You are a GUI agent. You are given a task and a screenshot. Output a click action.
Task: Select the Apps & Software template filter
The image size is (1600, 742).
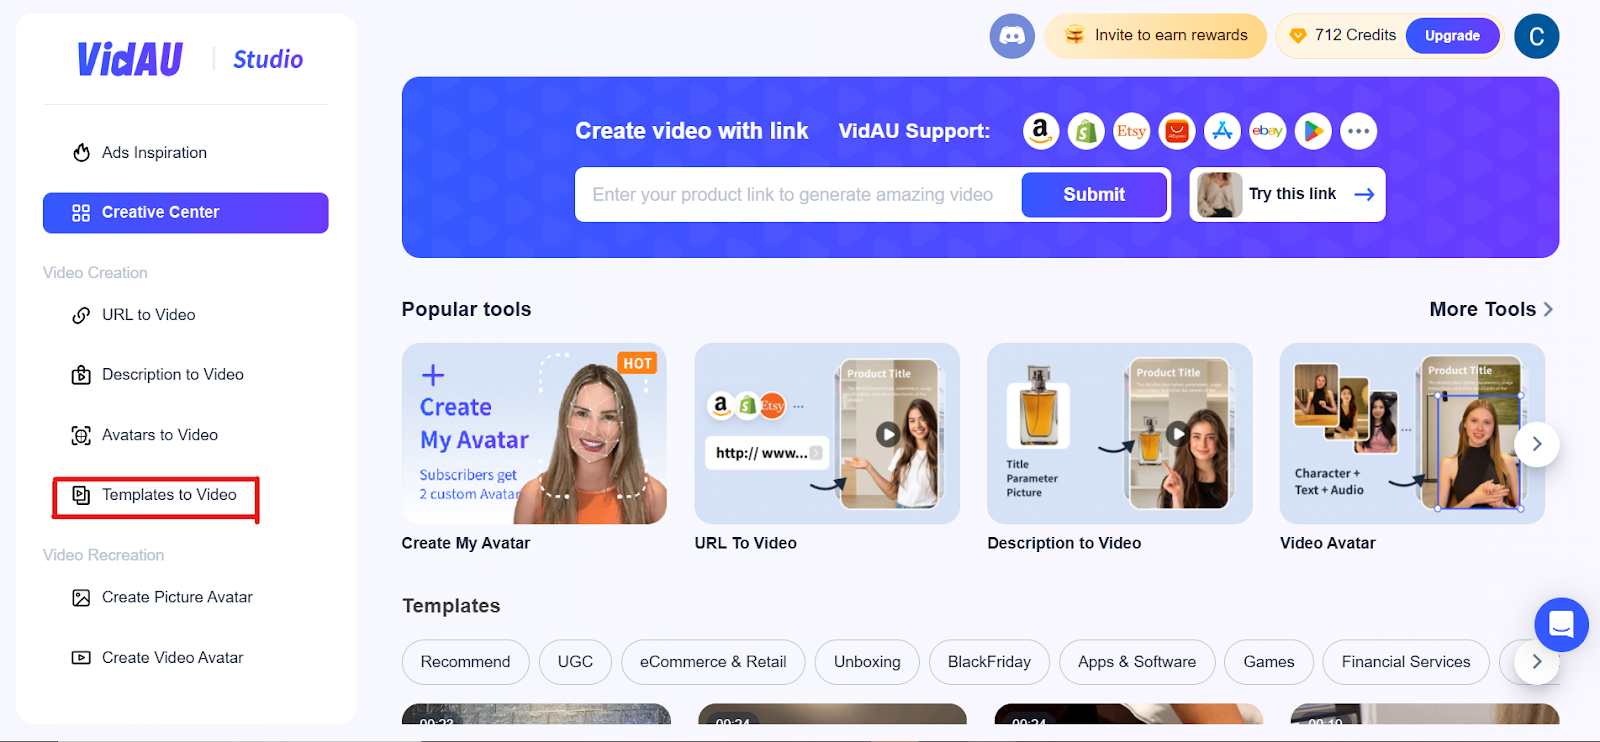pos(1137,662)
